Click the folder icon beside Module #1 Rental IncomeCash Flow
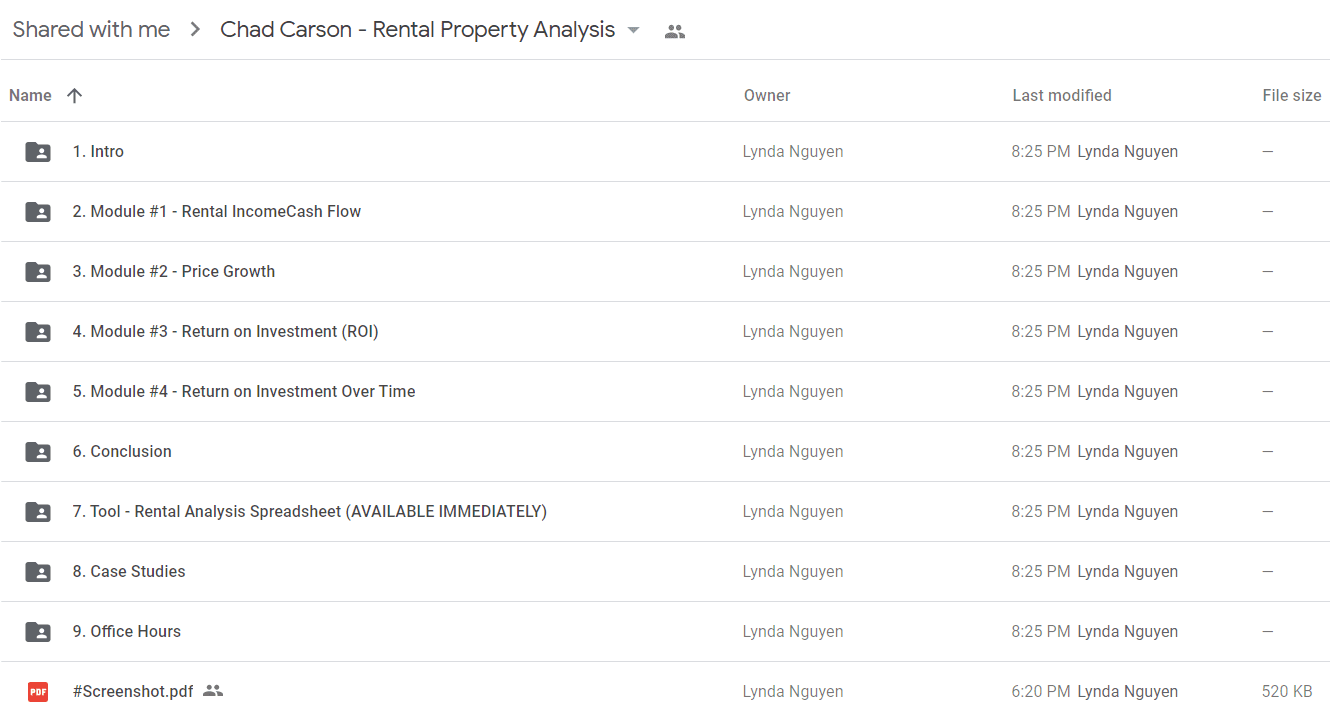The image size is (1330, 712). click(x=38, y=212)
